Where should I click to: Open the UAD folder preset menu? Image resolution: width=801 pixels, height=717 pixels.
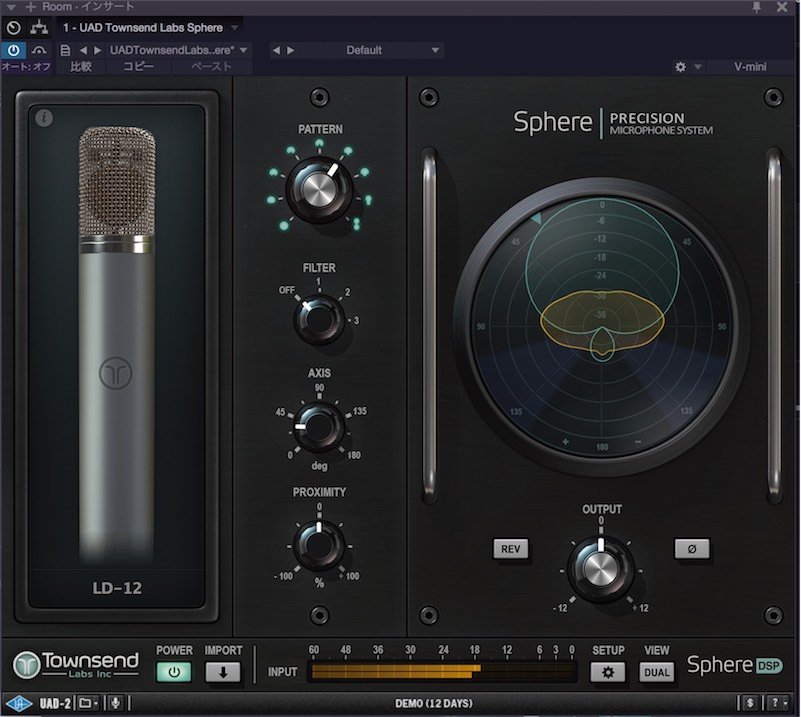click(x=88, y=704)
